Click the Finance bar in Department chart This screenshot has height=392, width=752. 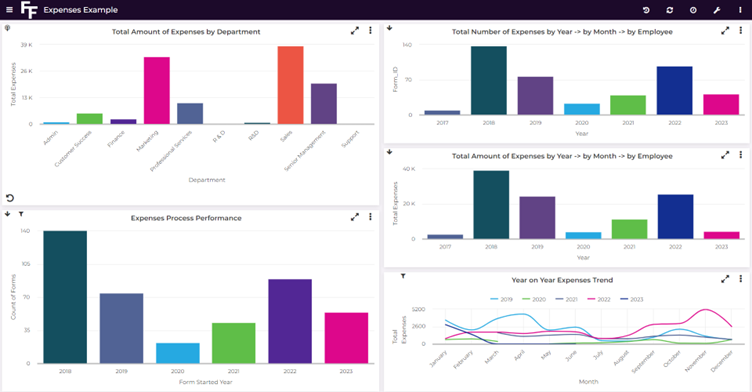click(123, 121)
